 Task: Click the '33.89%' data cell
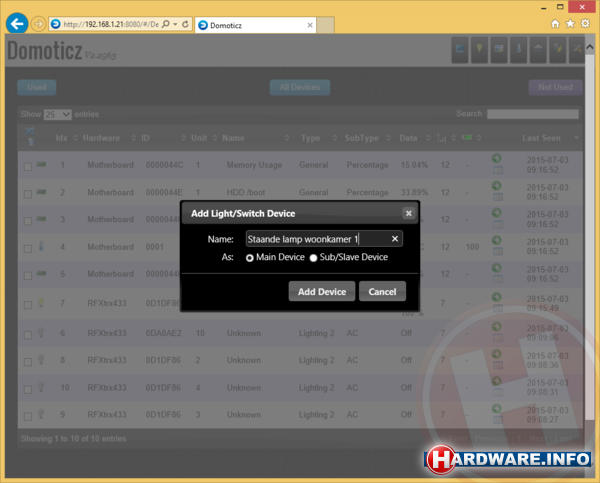pos(414,192)
